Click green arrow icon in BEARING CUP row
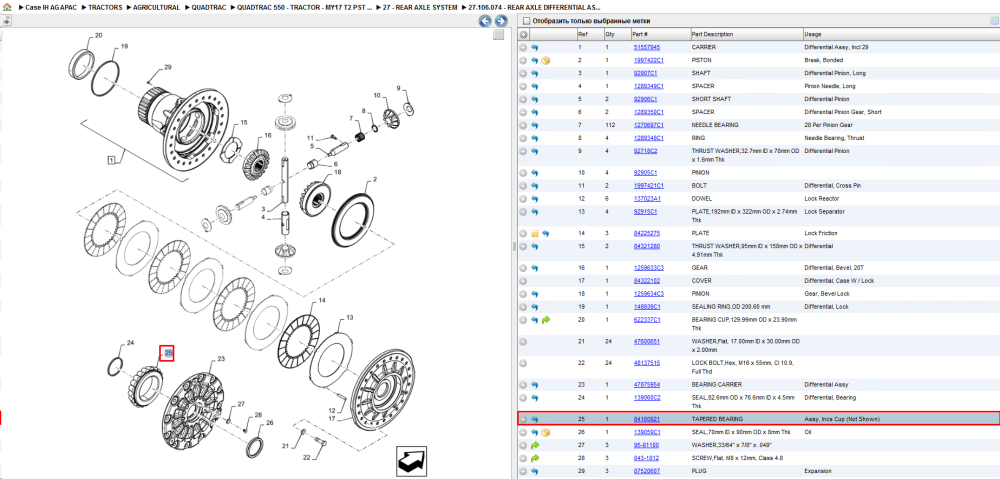 [546, 320]
